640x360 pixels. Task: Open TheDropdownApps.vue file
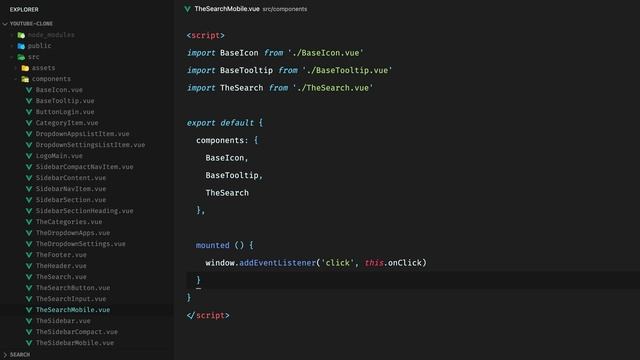[x=73, y=233]
